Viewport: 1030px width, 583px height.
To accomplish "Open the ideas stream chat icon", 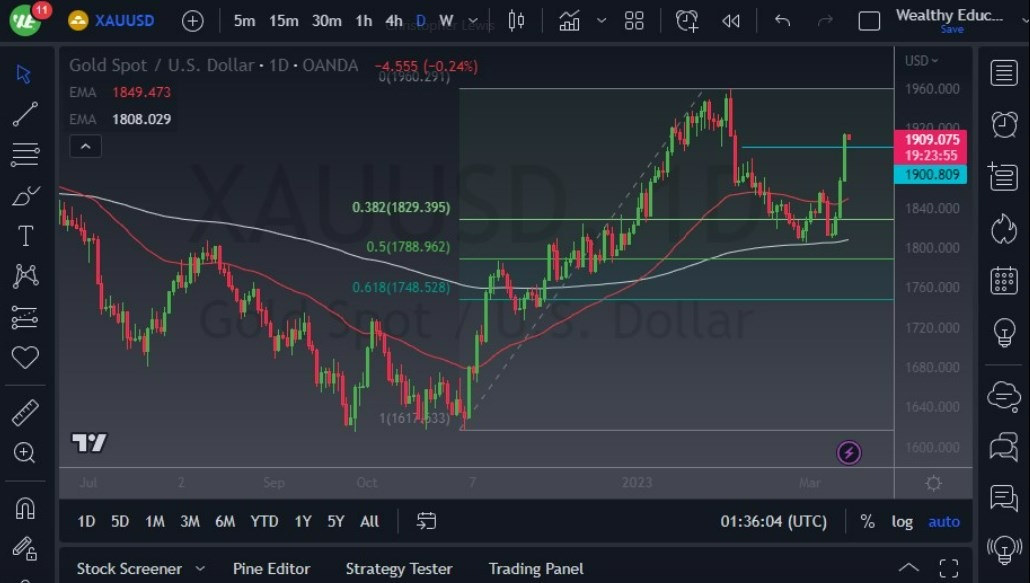I will pyautogui.click(x=1004, y=498).
